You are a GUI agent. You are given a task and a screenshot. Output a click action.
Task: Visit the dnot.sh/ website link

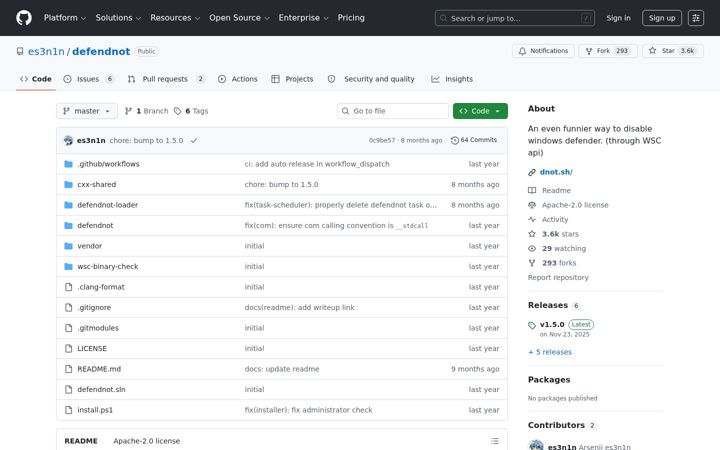click(556, 172)
